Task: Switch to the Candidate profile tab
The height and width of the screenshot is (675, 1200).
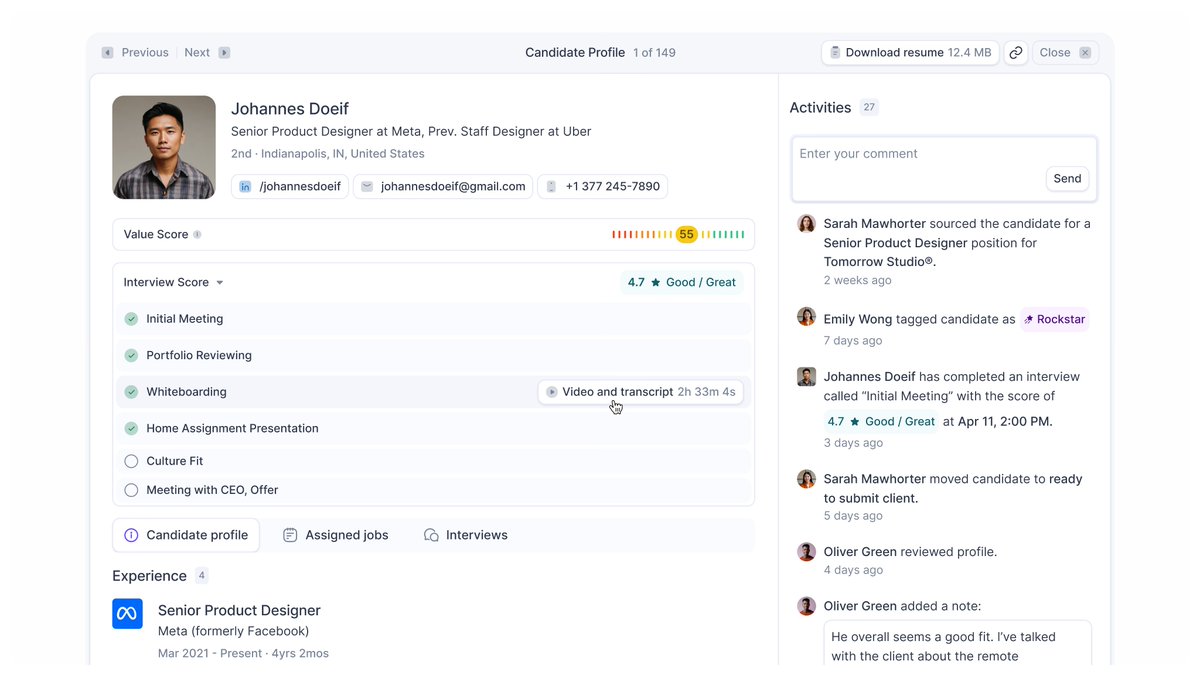Action: [x=186, y=535]
